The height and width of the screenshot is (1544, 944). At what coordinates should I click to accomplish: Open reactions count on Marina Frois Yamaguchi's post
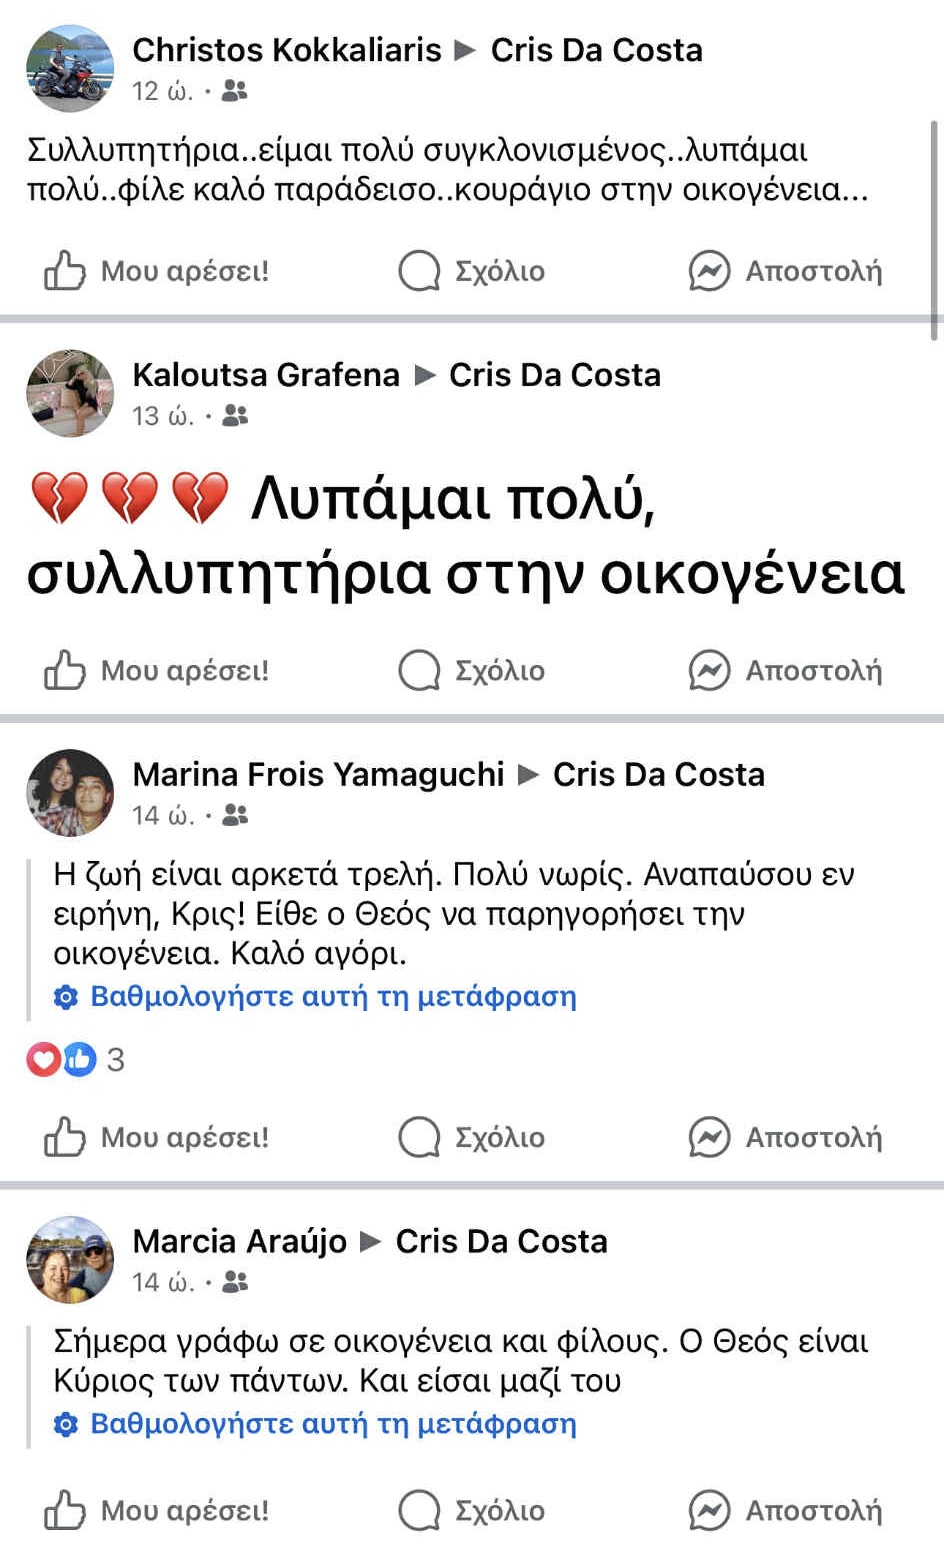(x=115, y=1059)
